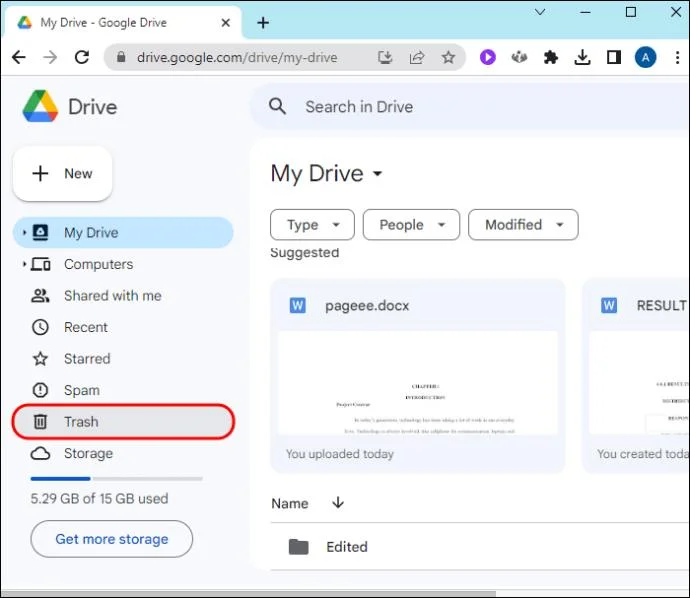
Task: Click the Storage cloud icon
Action: pos(40,453)
